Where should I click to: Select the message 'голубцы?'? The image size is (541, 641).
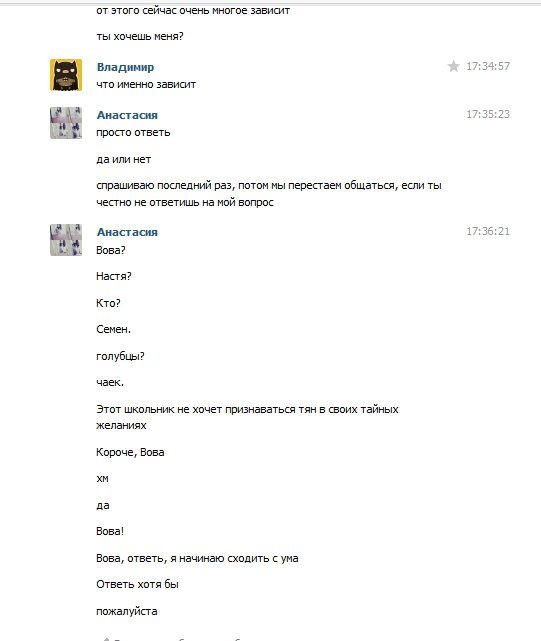tap(120, 356)
